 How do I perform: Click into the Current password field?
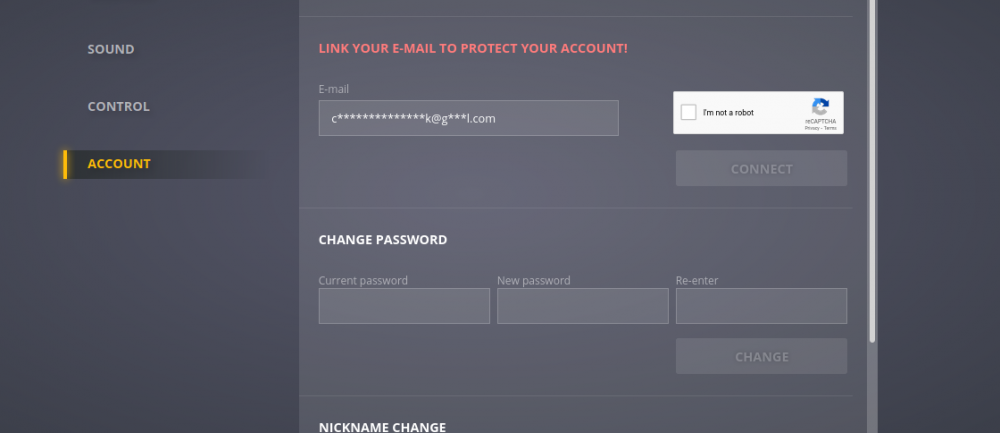tap(404, 306)
